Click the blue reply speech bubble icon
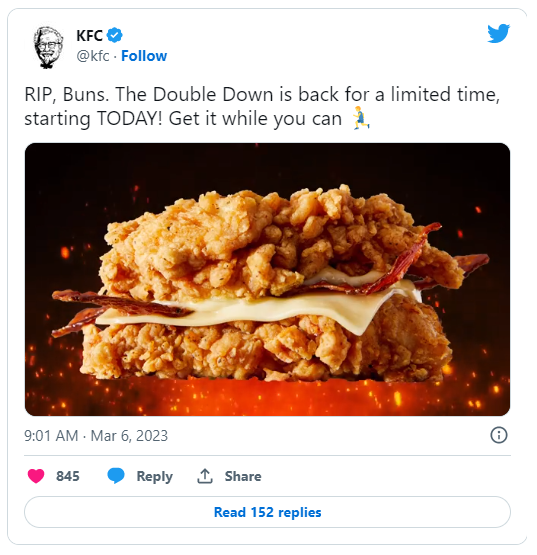Screen dimensions: 537x555 point(116,476)
